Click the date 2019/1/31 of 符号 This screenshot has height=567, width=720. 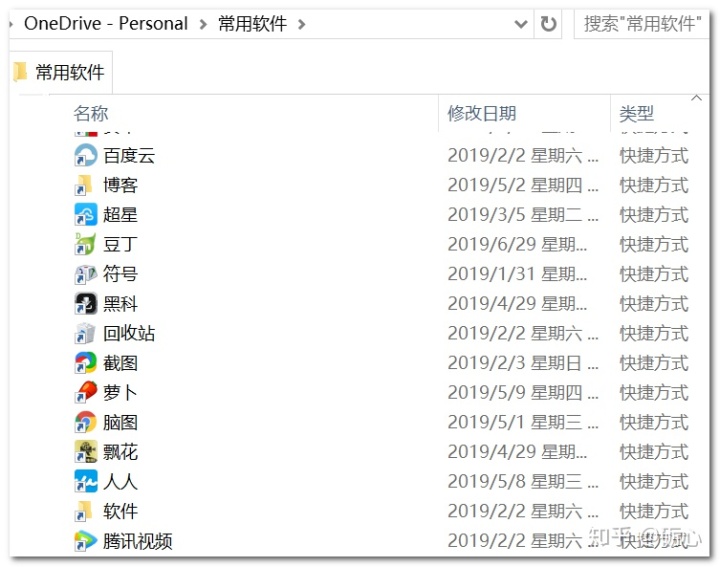pyautogui.click(x=518, y=274)
